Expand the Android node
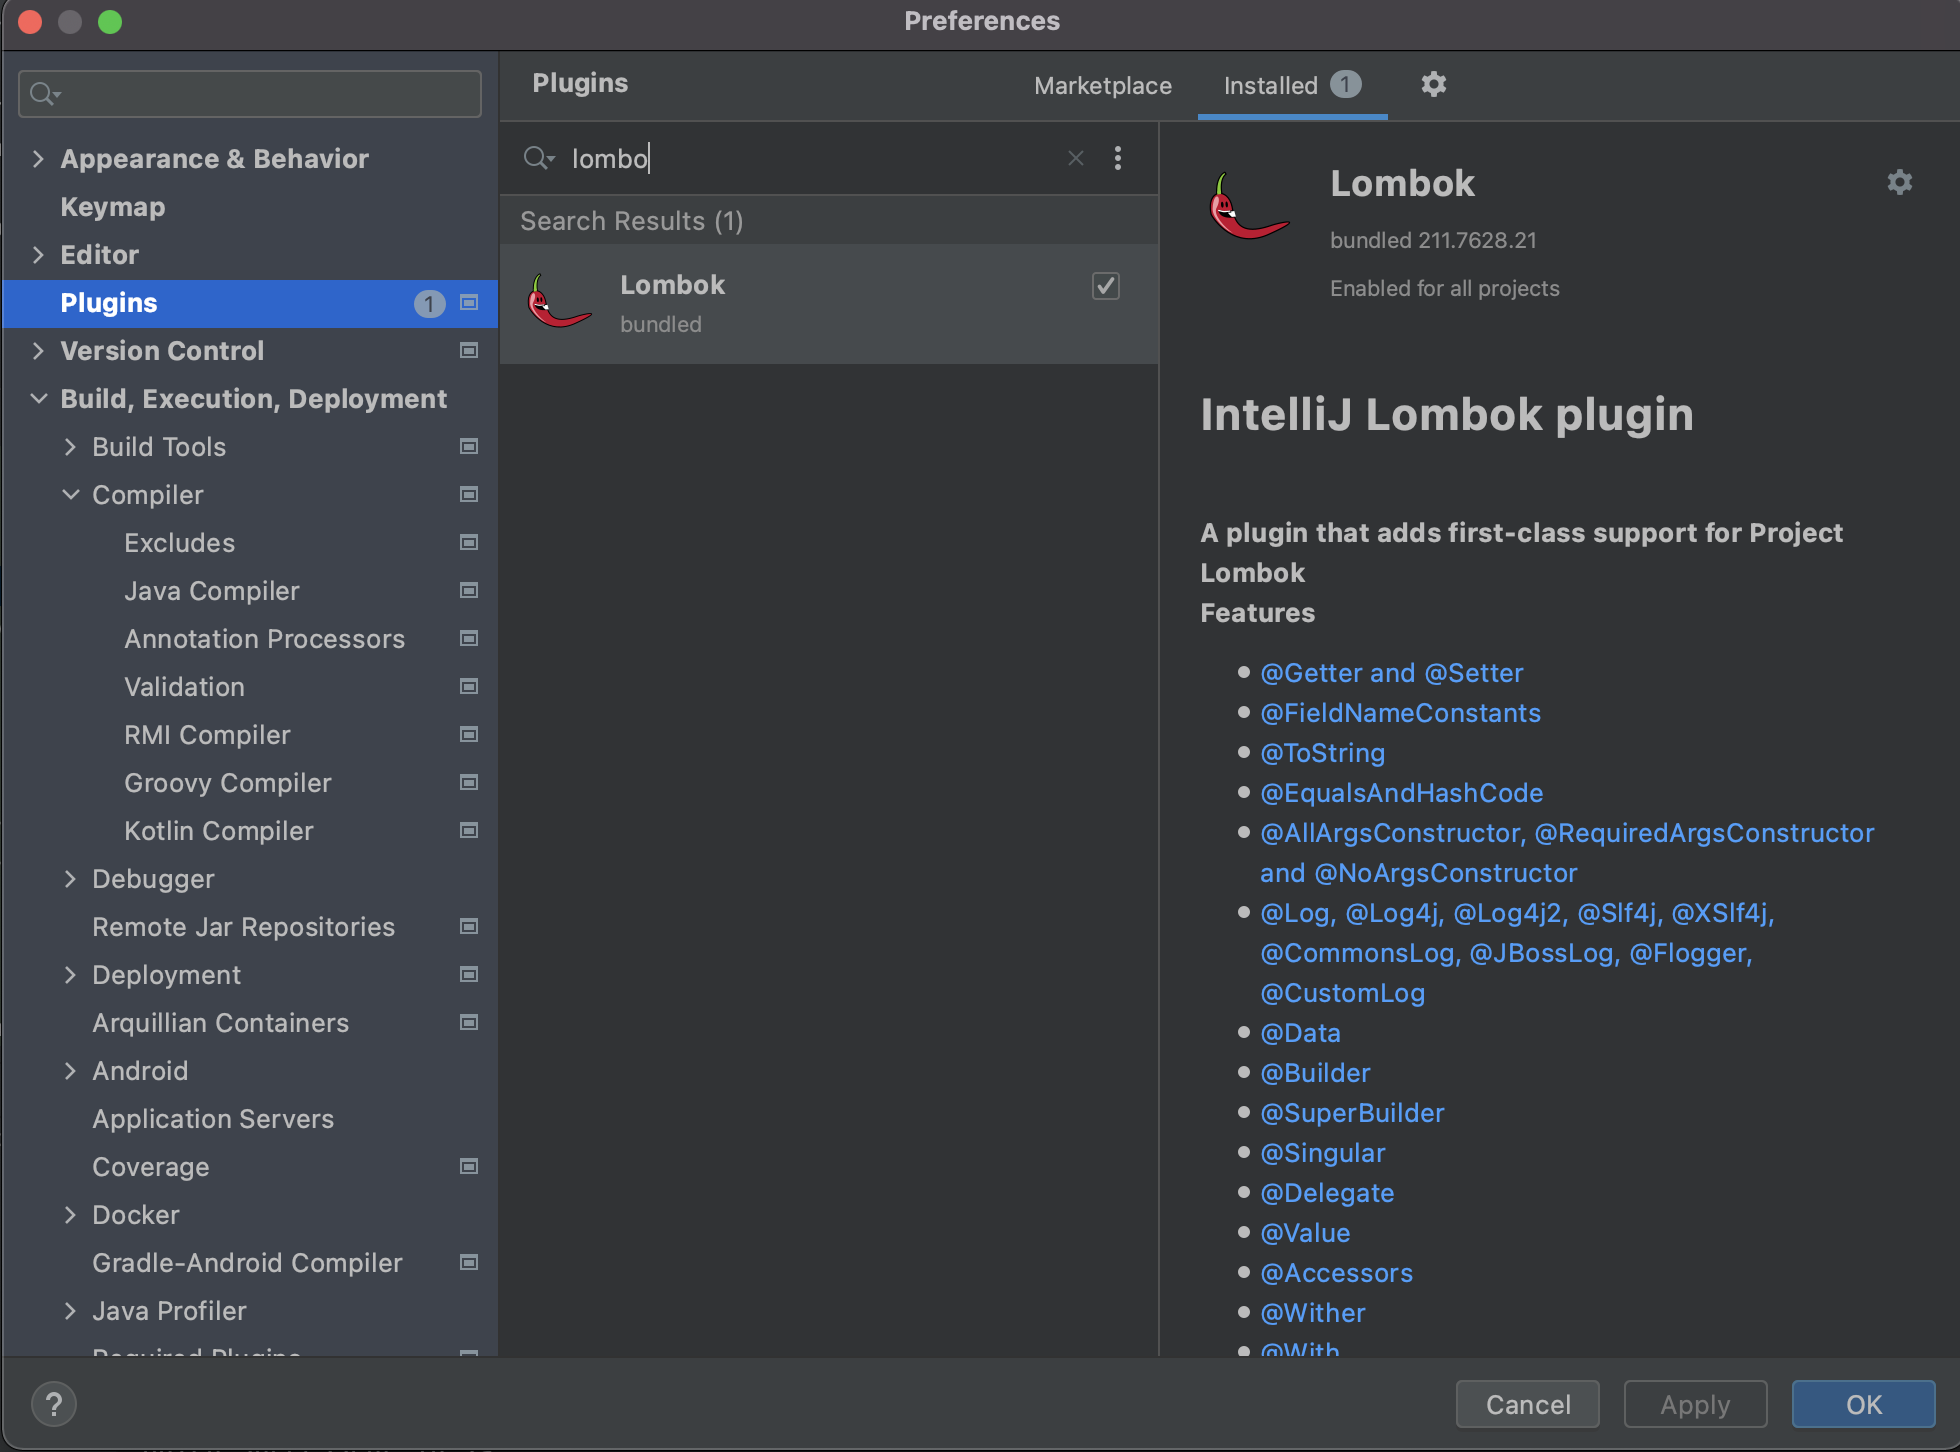The height and width of the screenshot is (1452, 1960). (x=70, y=1070)
